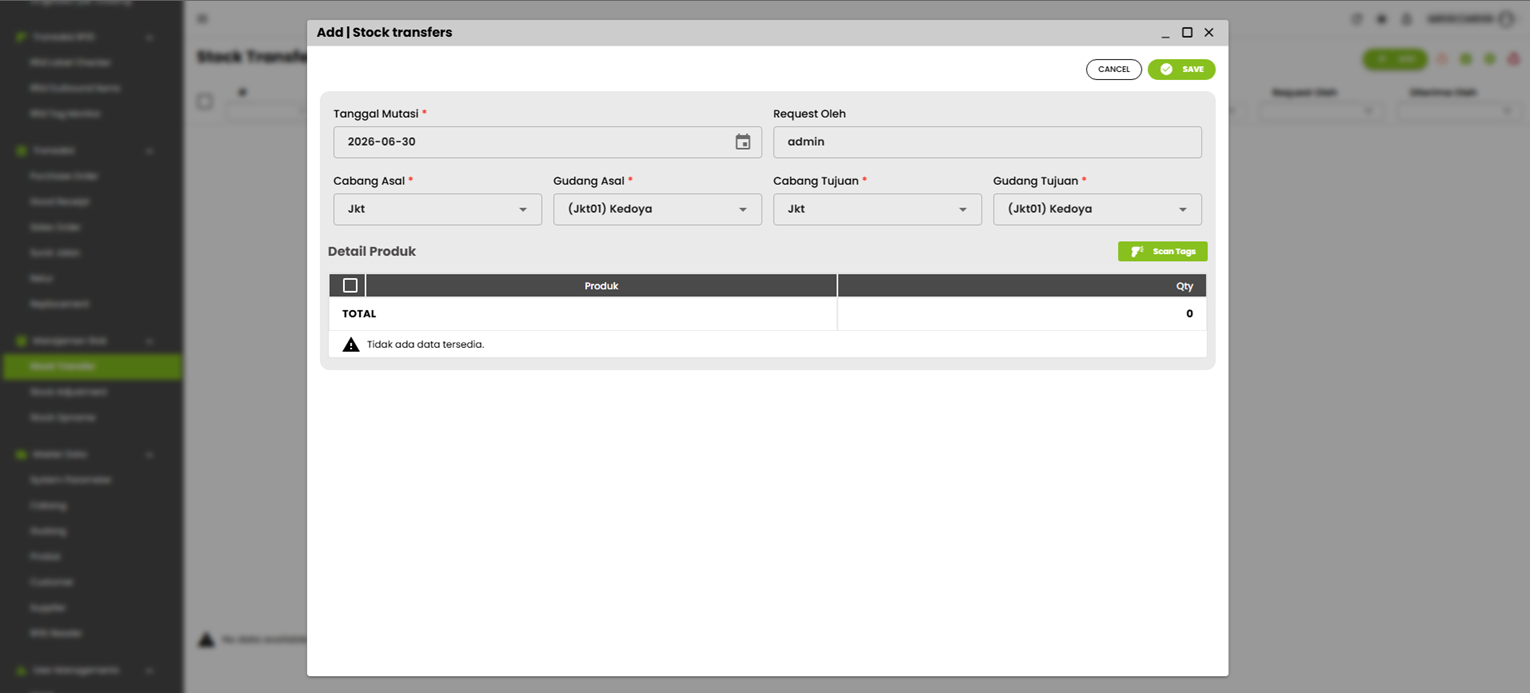Expand the Gudang Tujuan dropdown
Screen dimensions: 1530x693
click(x=1098, y=209)
